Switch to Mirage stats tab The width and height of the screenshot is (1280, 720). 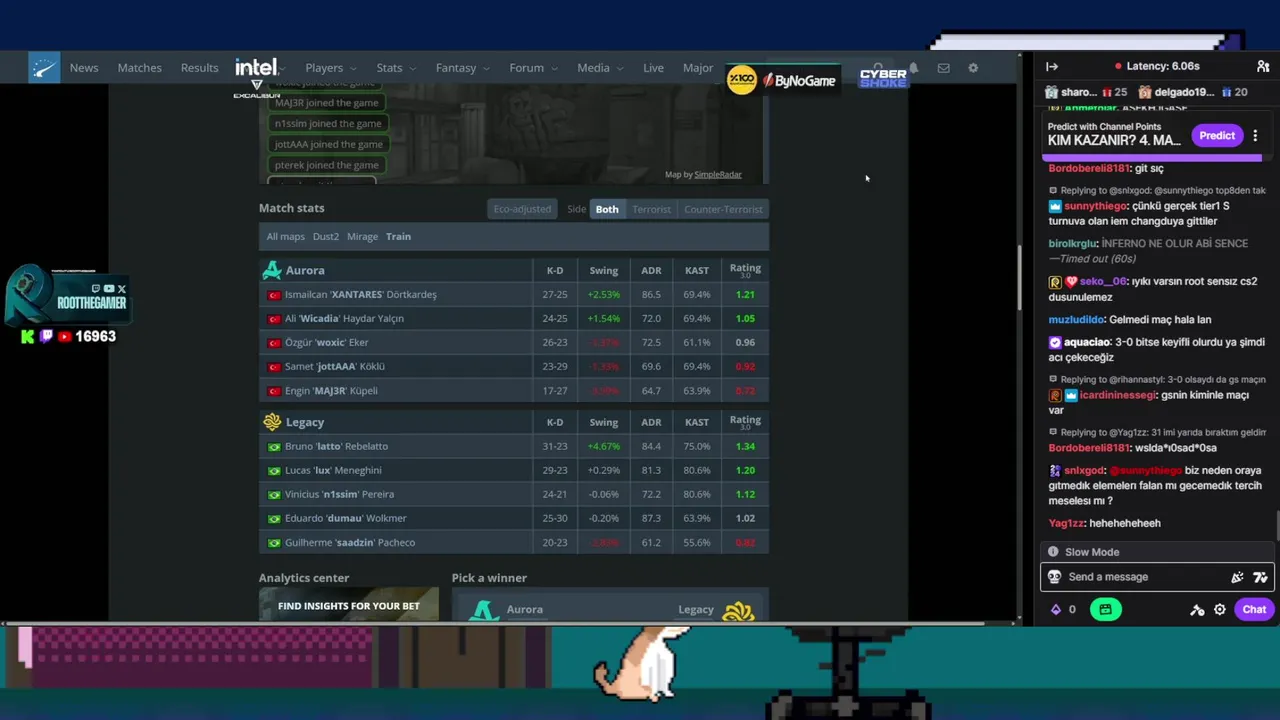click(362, 237)
